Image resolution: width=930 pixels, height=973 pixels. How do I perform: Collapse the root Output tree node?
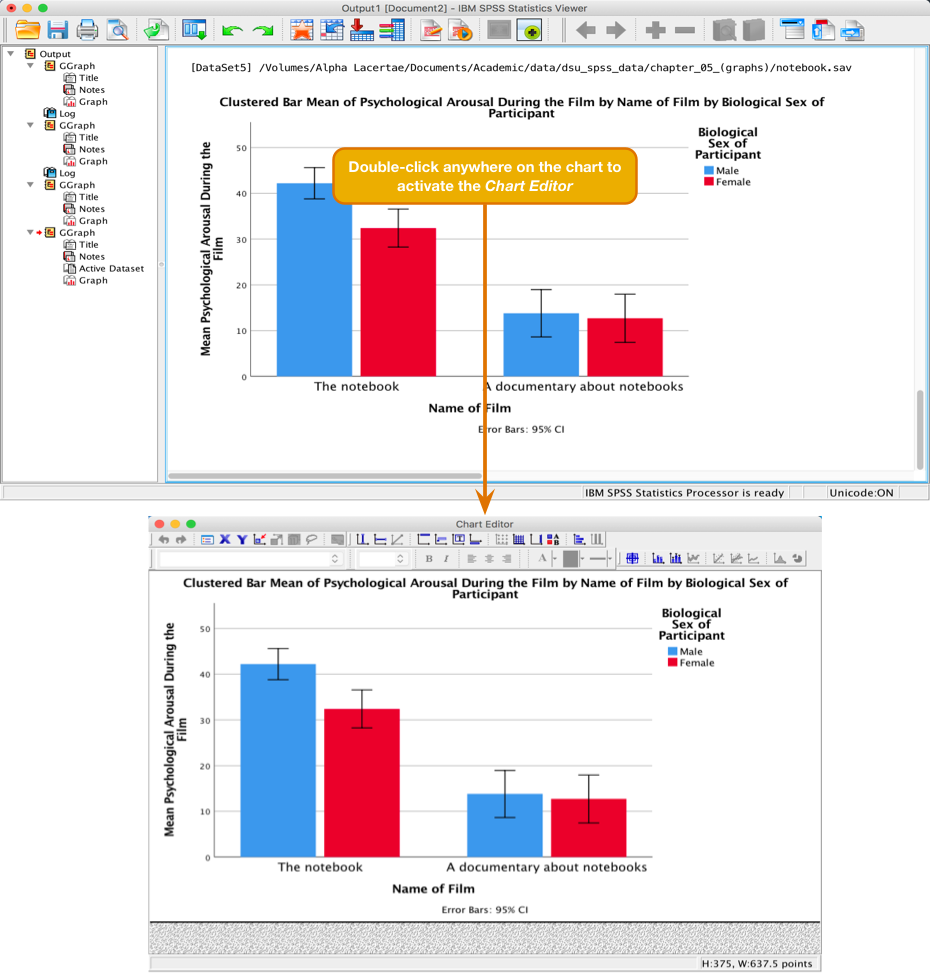tap(11, 54)
